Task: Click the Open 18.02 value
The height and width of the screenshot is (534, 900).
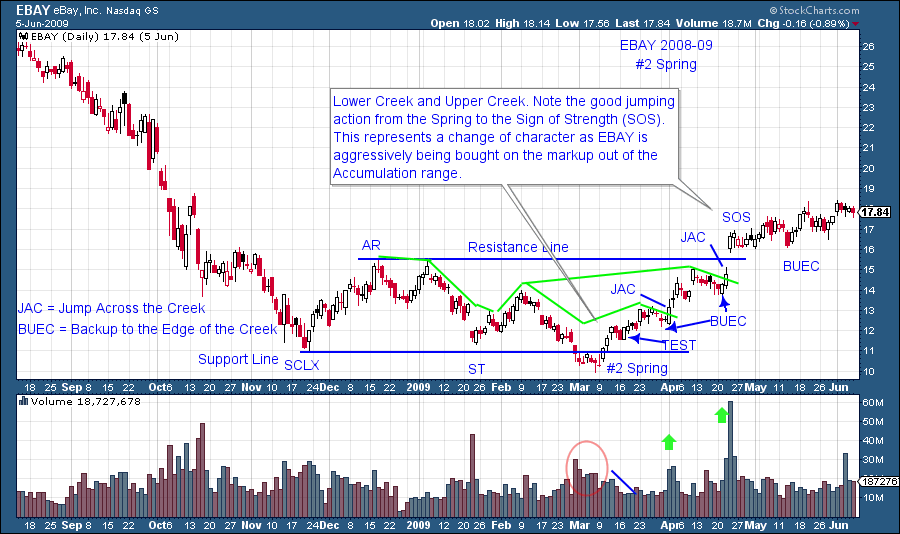Action: point(460,24)
